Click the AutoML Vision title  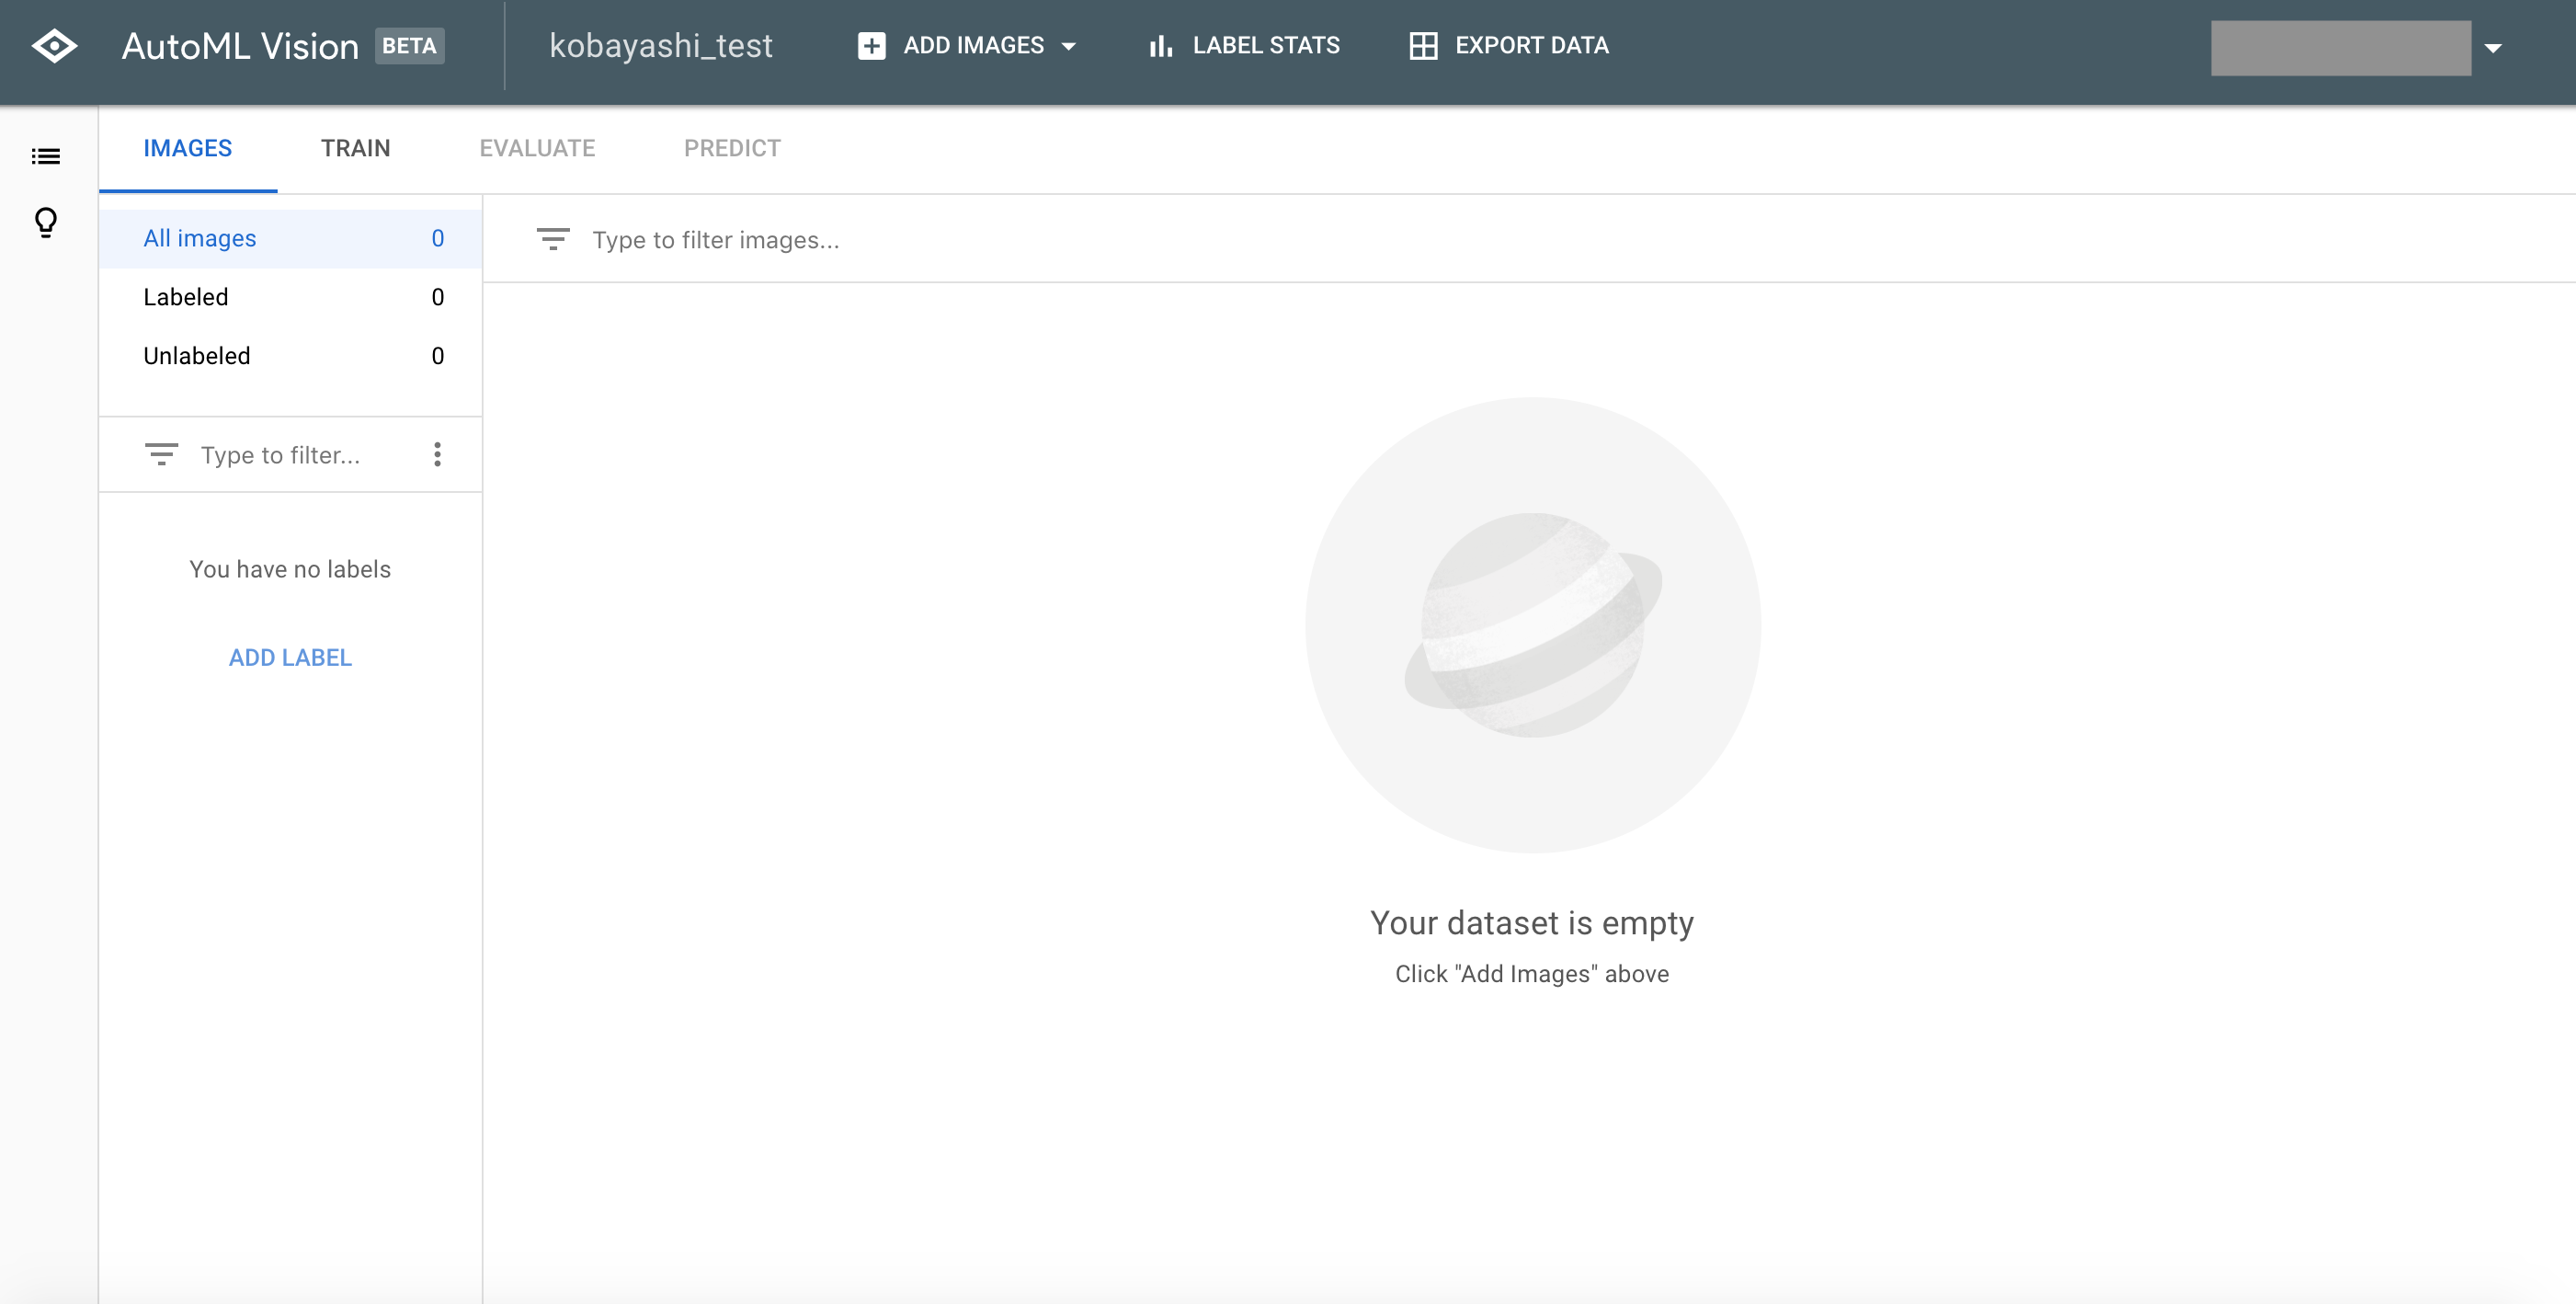coord(240,46)
